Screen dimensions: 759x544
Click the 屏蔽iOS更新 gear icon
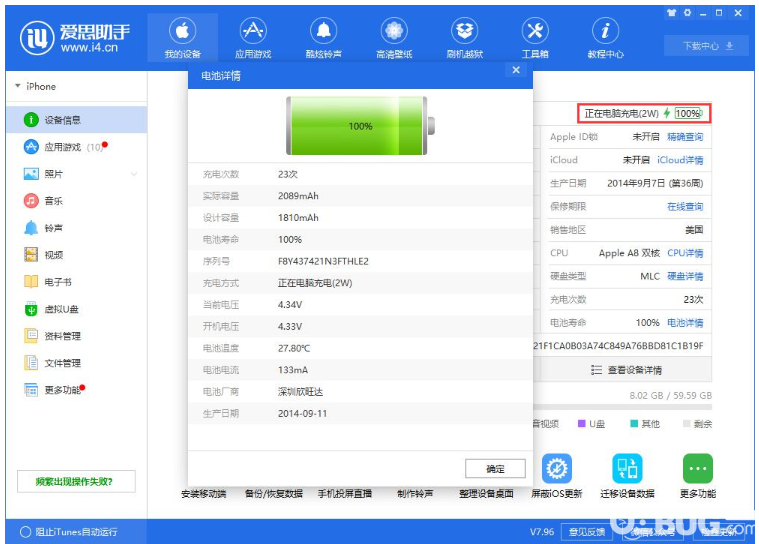(x=557, y=468)
